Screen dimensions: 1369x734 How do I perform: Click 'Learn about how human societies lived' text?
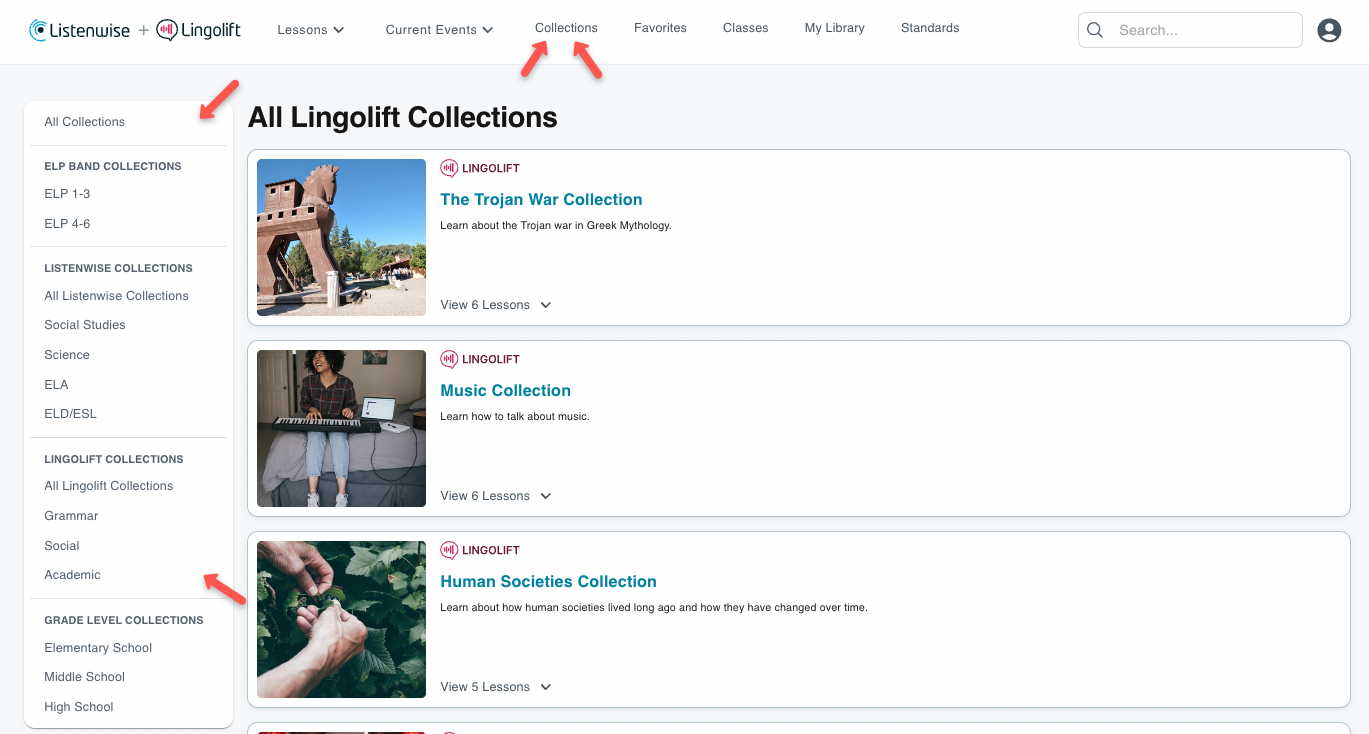tap(654, 608)
